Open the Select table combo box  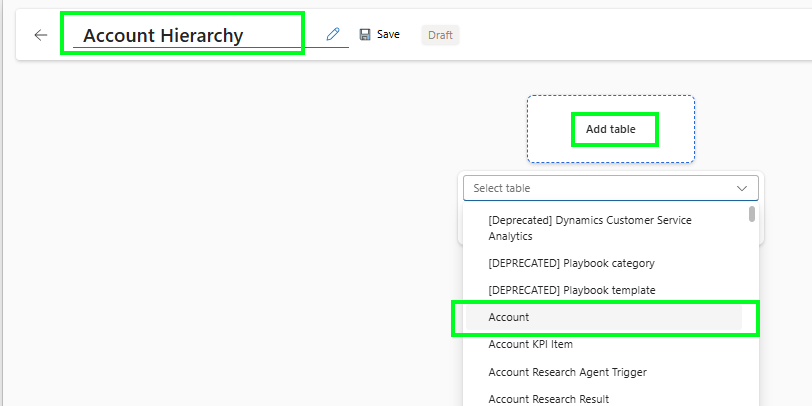coord(610,188)
